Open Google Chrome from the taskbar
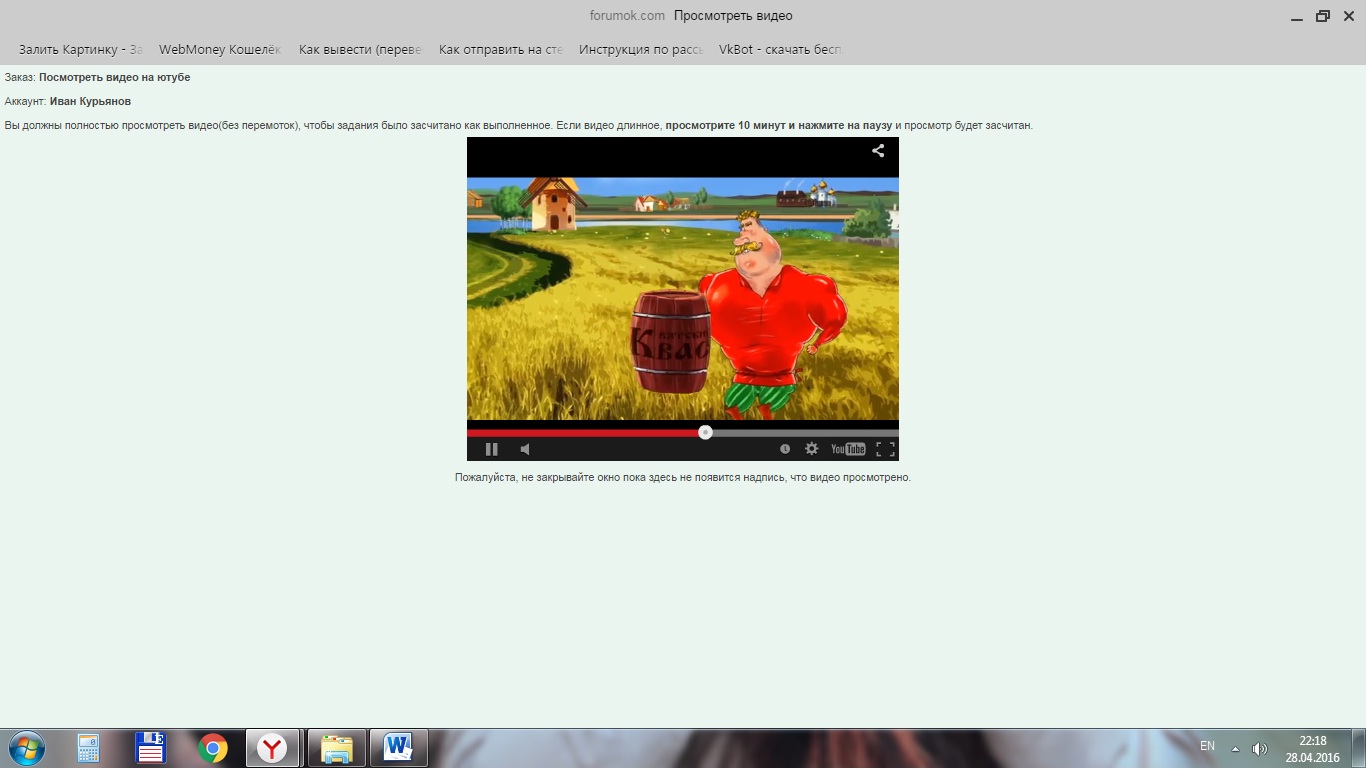The image size is (1366, 770). 212,748
